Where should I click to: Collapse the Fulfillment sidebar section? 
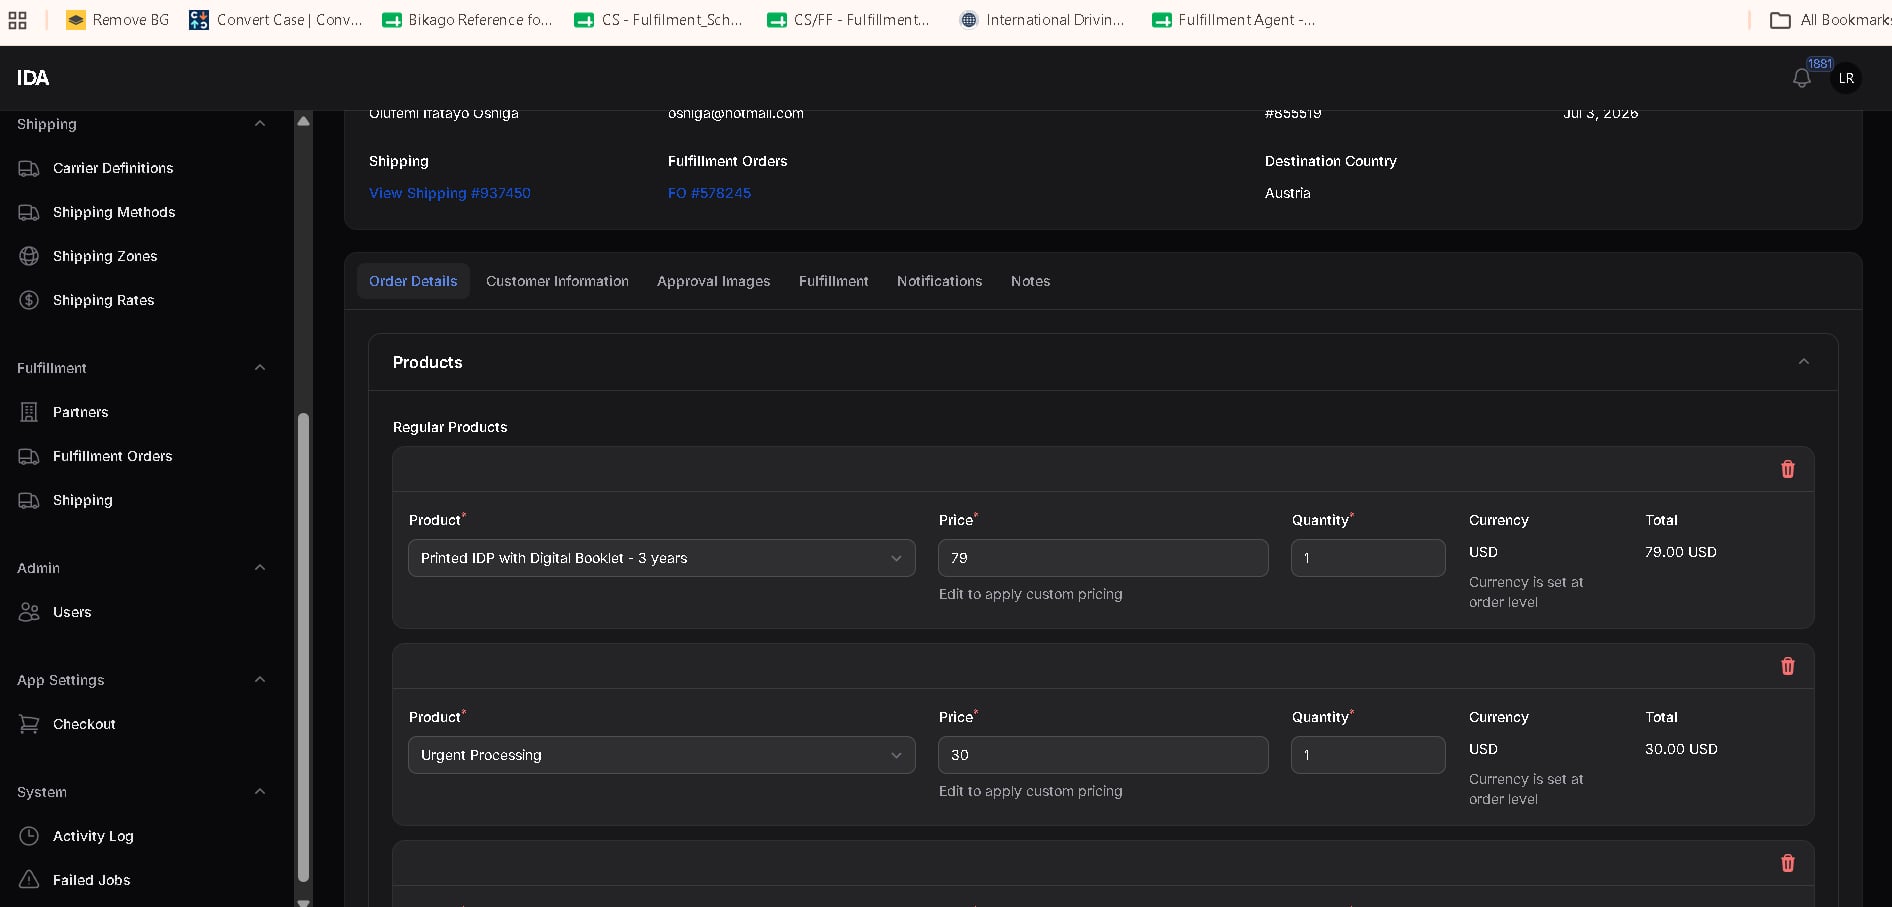click(260, 368)
